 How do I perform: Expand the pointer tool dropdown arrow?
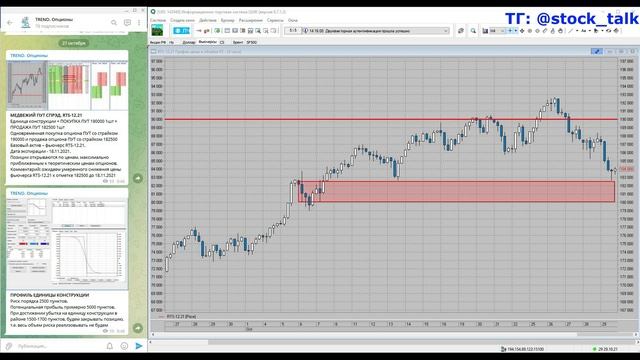(x=602, y=31)
